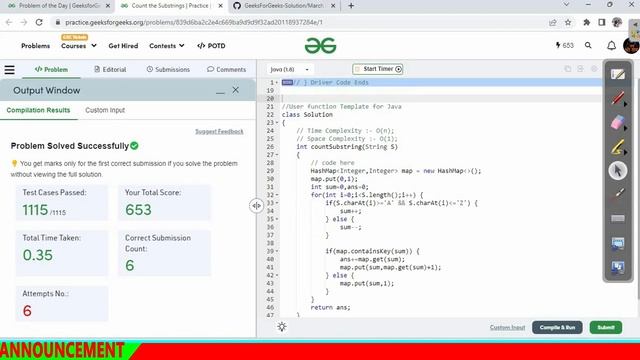Collapse code fold arrow at line 39

pos(277,251)
